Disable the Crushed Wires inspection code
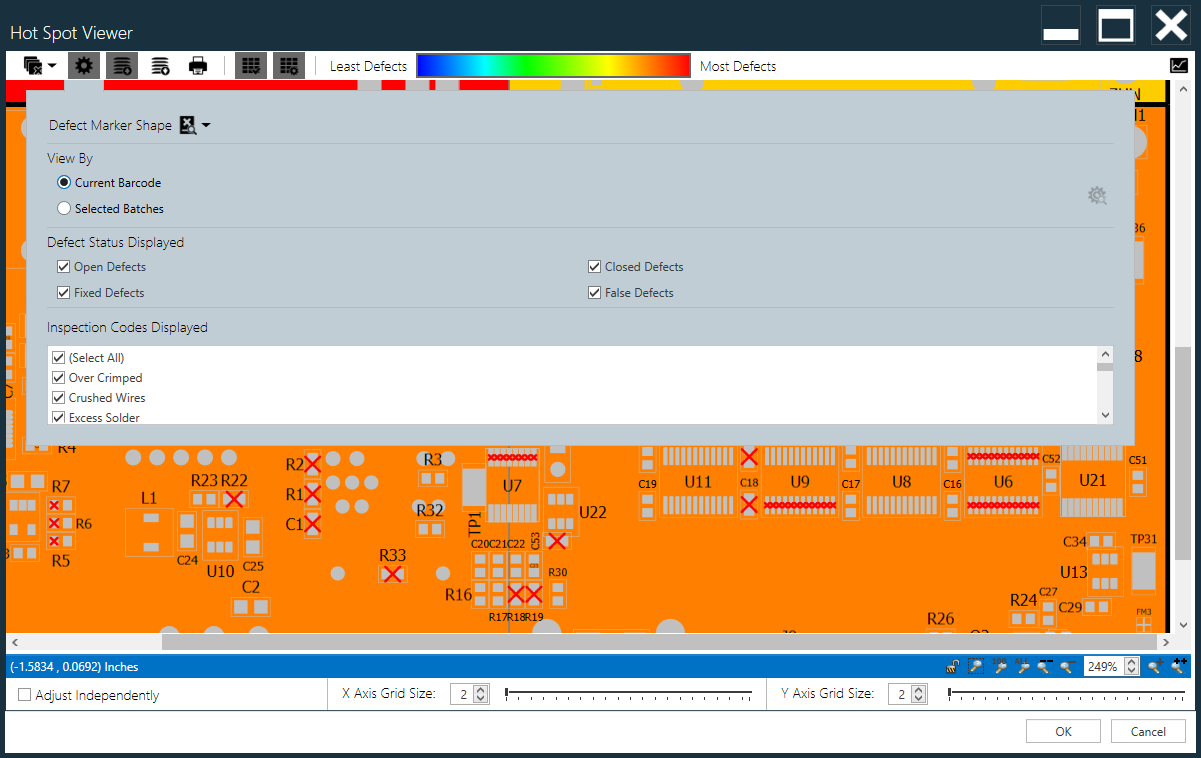1201x758 pixels. (58, 397)
